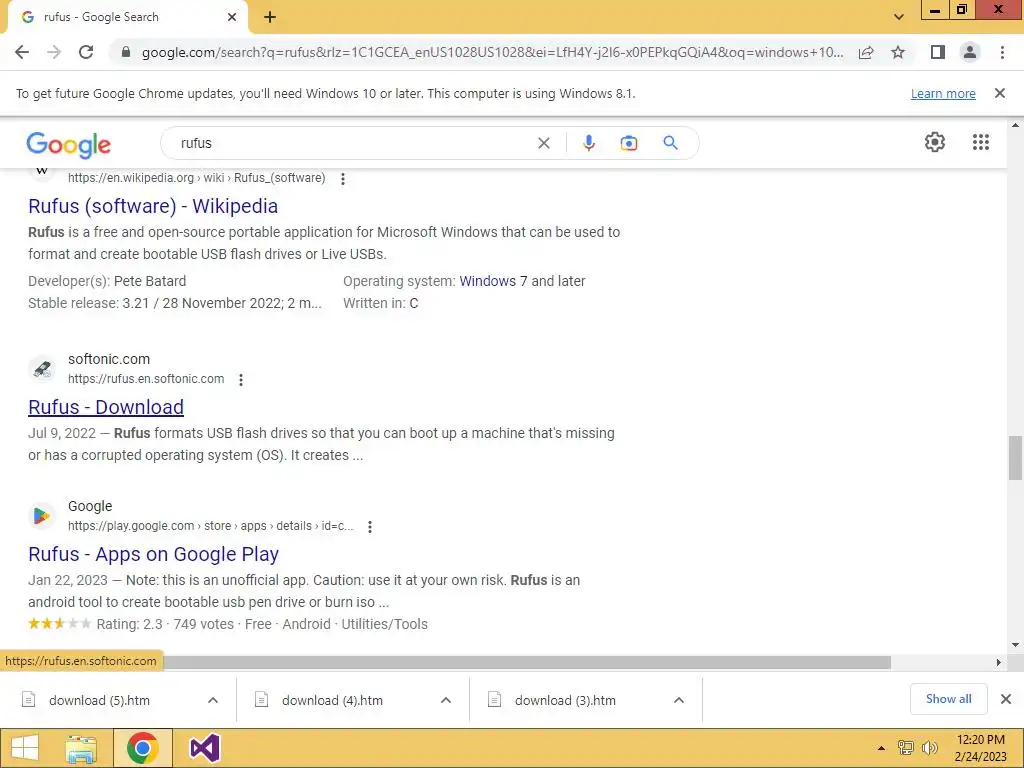Open the volume tray icon
The width and height of the screenshot is (1024, 768).
click(x=929, y=748)
